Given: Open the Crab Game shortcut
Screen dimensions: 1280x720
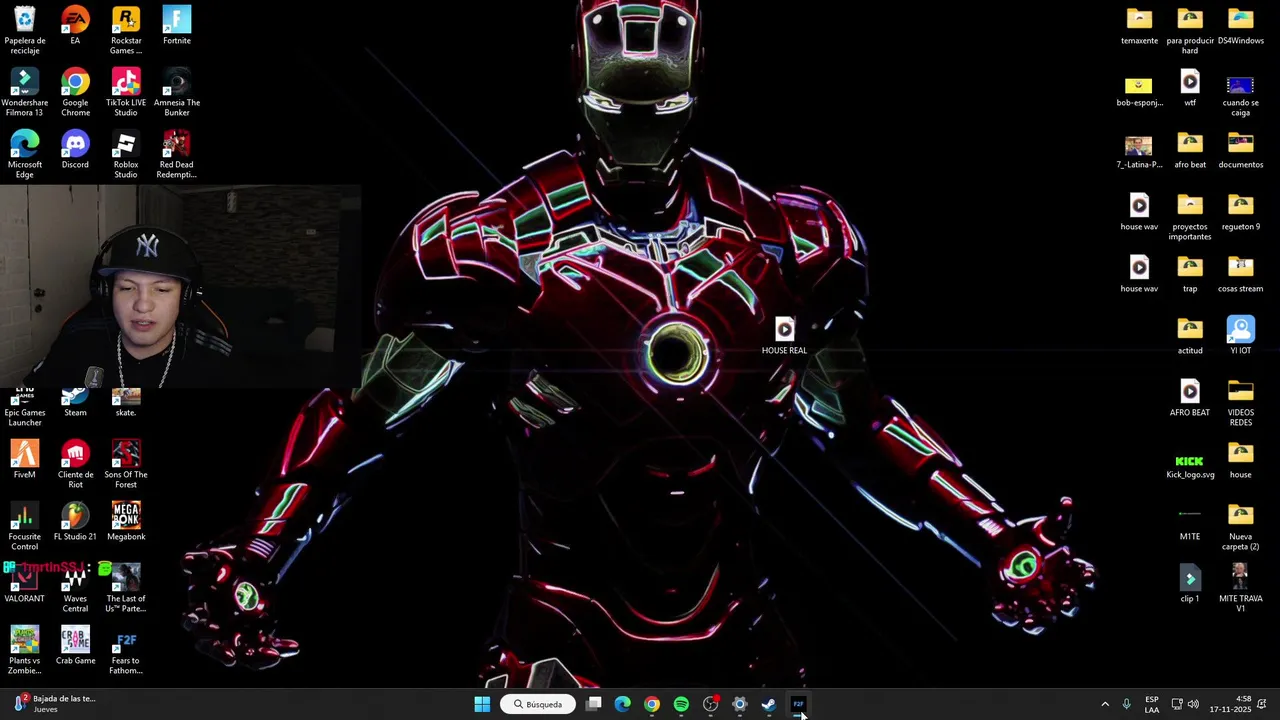Looking at the screenshot, I should coord(75,646).
